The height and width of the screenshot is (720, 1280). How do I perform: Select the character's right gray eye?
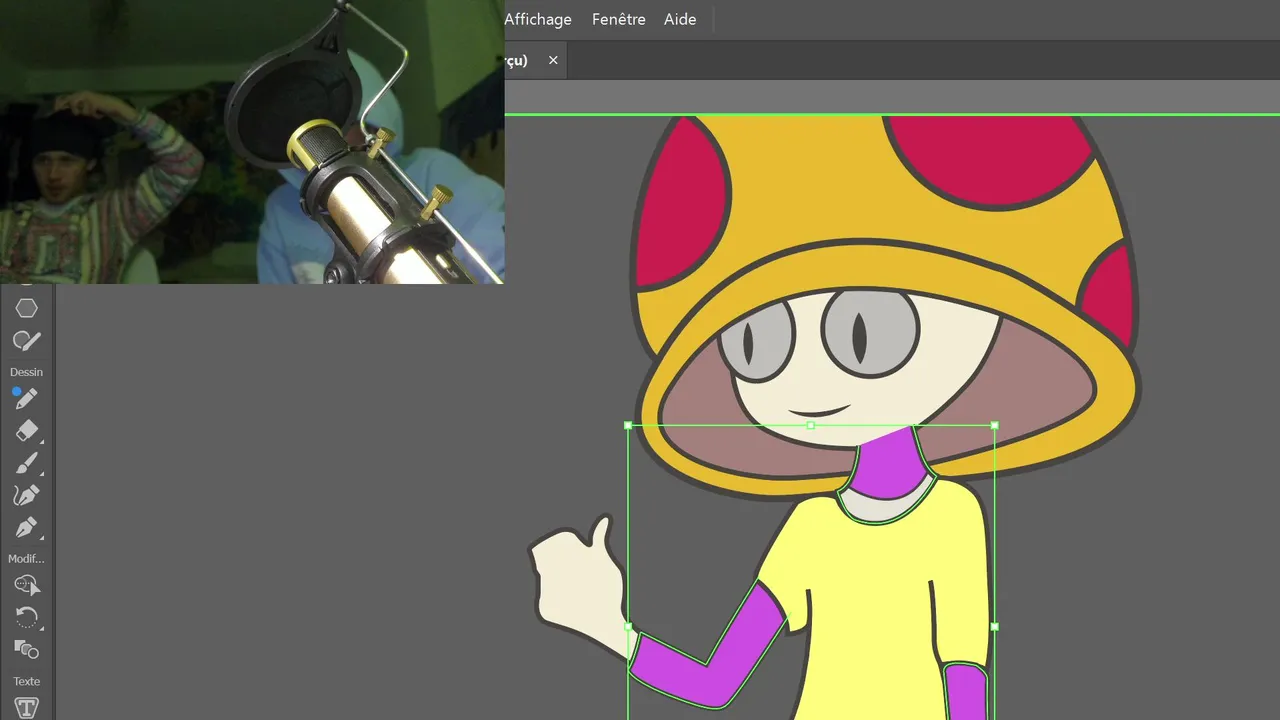(871, 332)
